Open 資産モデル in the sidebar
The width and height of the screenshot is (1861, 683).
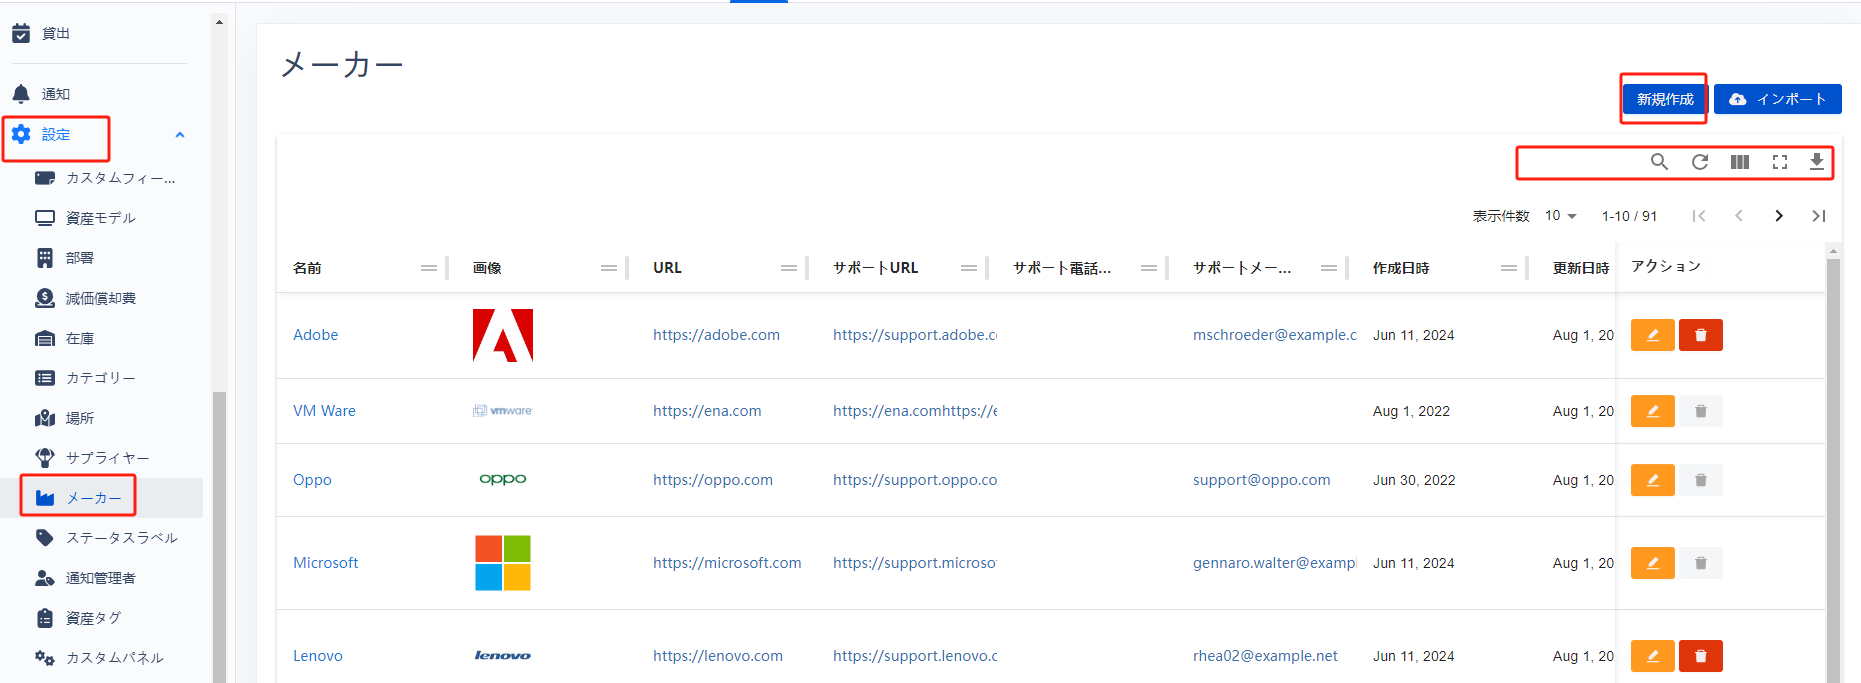pos(100,218)
